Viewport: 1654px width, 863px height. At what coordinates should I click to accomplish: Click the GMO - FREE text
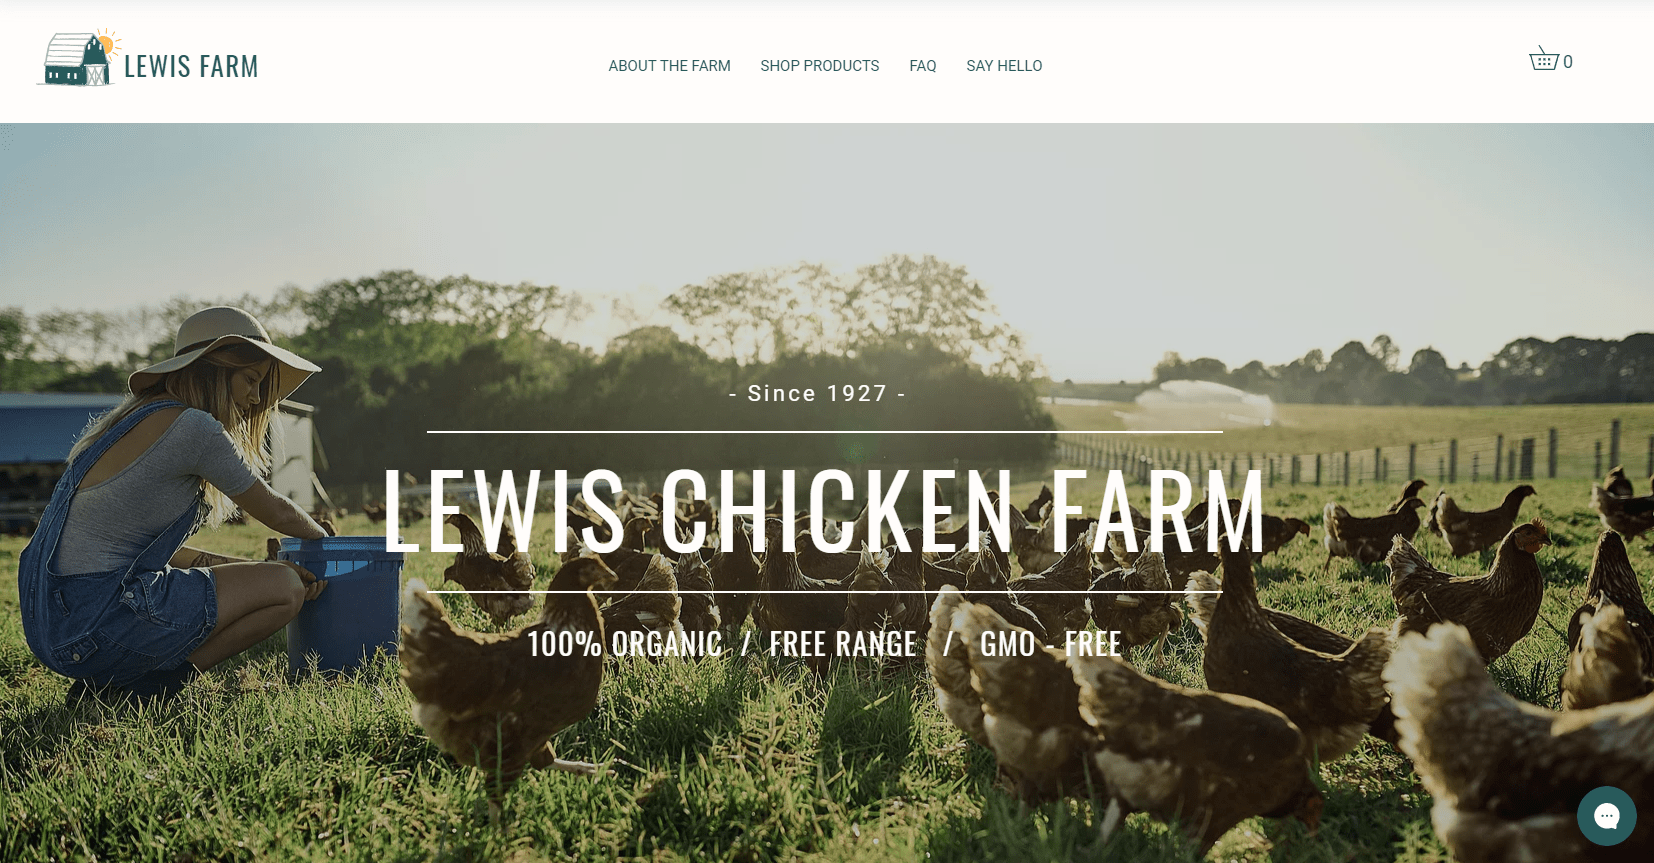tap(1050, 644)
